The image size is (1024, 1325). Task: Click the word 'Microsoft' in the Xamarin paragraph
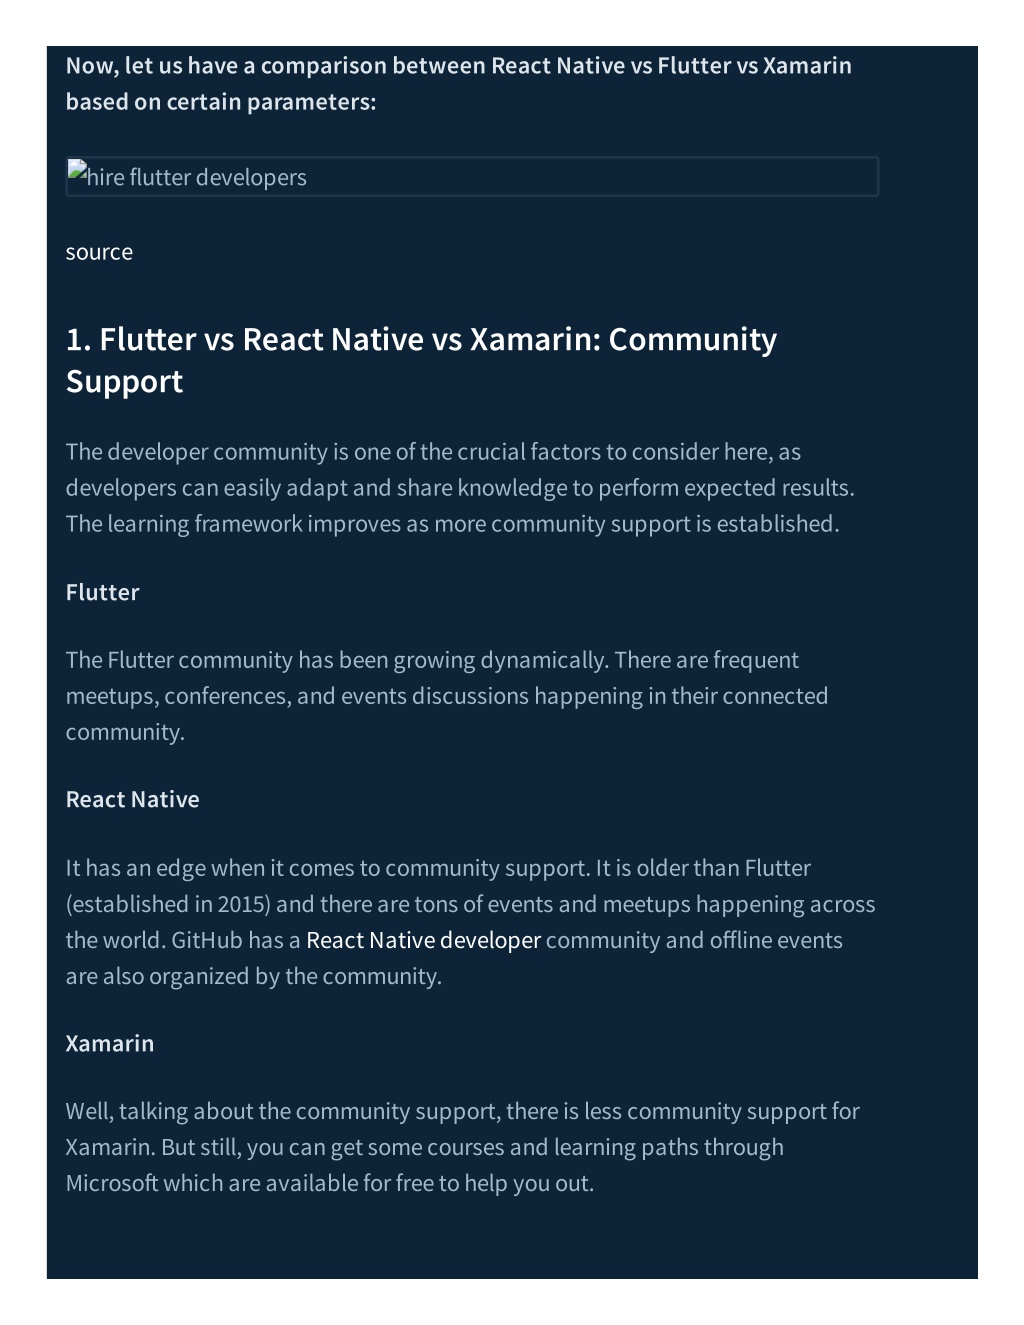112,1184
